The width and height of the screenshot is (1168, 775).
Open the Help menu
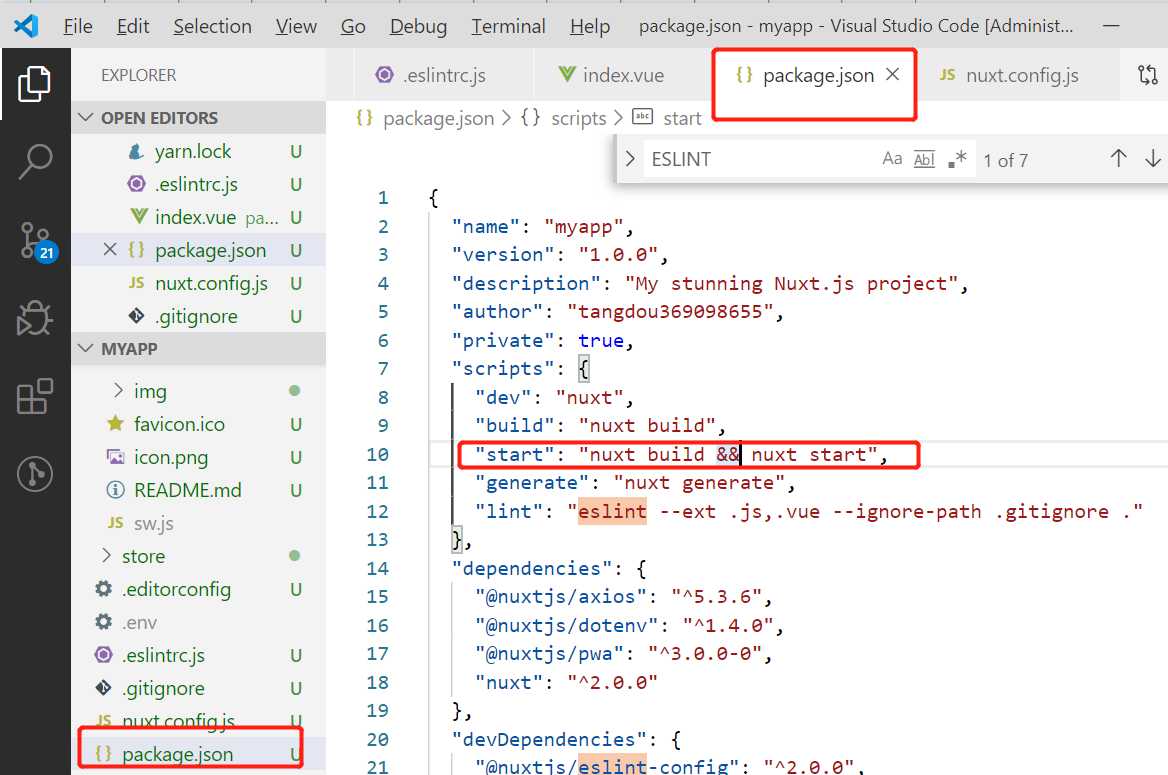coord(590,26)
